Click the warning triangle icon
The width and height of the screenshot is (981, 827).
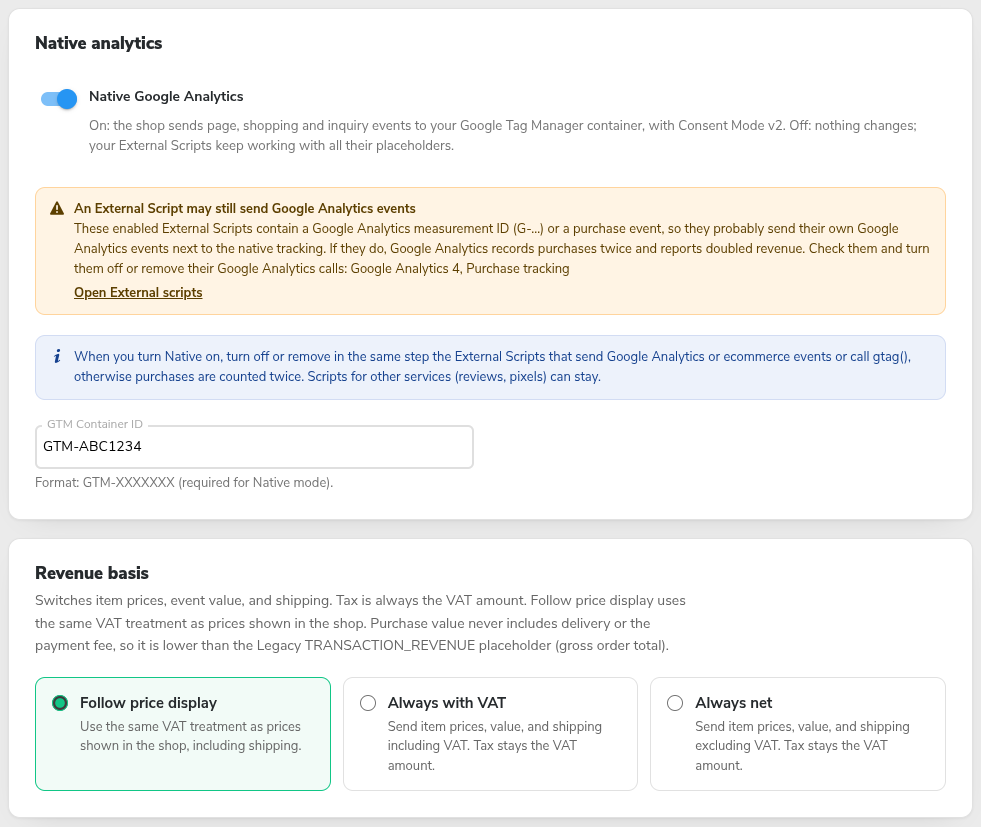[57, 208]
